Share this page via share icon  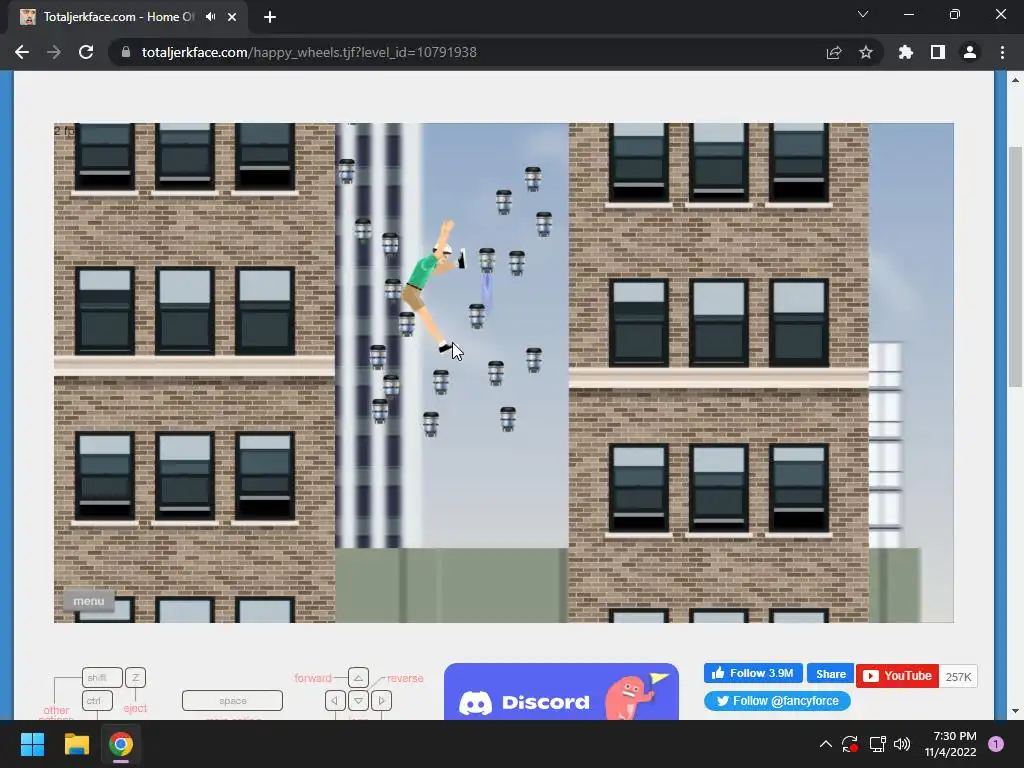[834, 52]
